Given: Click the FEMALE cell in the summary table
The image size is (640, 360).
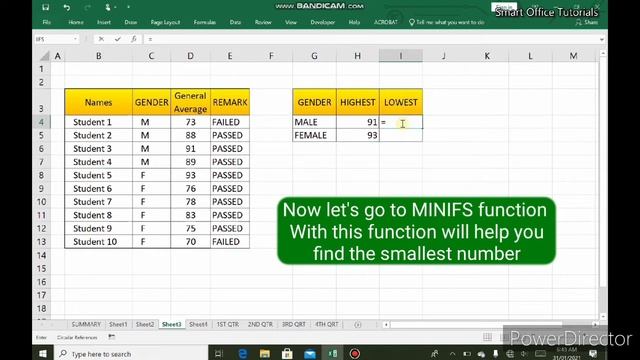Looking at the screenshot, I should 314,135.
